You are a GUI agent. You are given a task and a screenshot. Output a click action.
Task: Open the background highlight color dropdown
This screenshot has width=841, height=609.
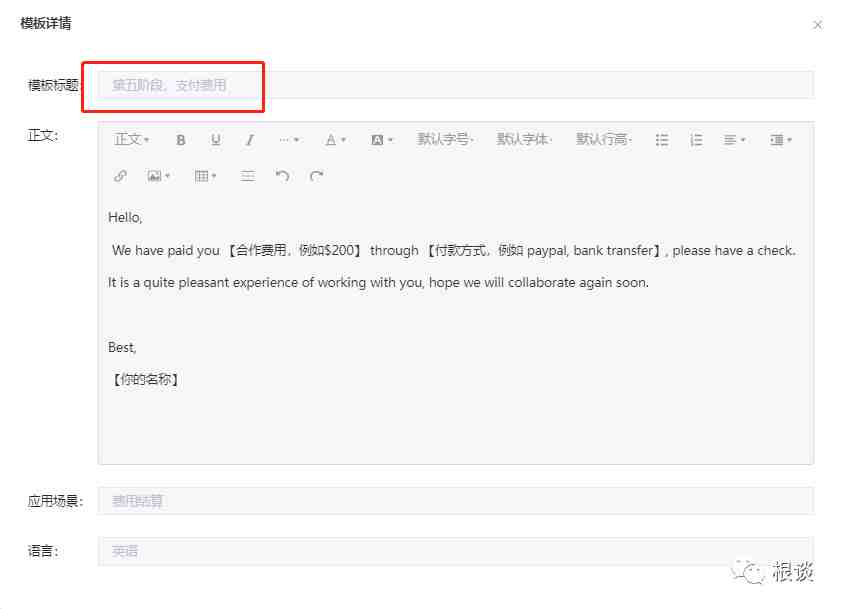(382, 140)
